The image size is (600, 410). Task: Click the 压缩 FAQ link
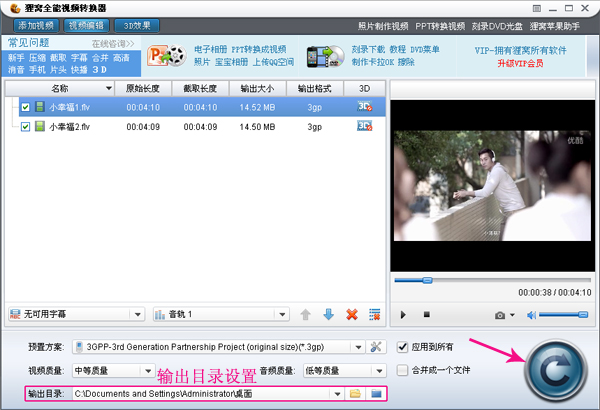pyautogui.click(x=37, y=58)
